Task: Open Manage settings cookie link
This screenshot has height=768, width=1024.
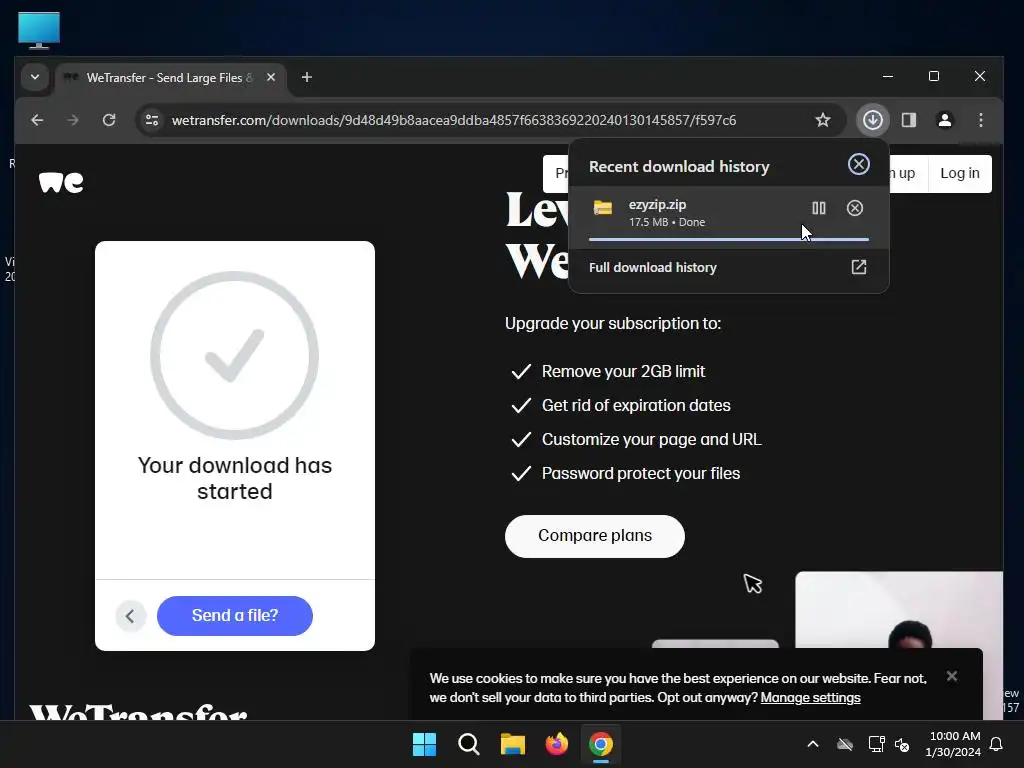Action: coord(810,697)
